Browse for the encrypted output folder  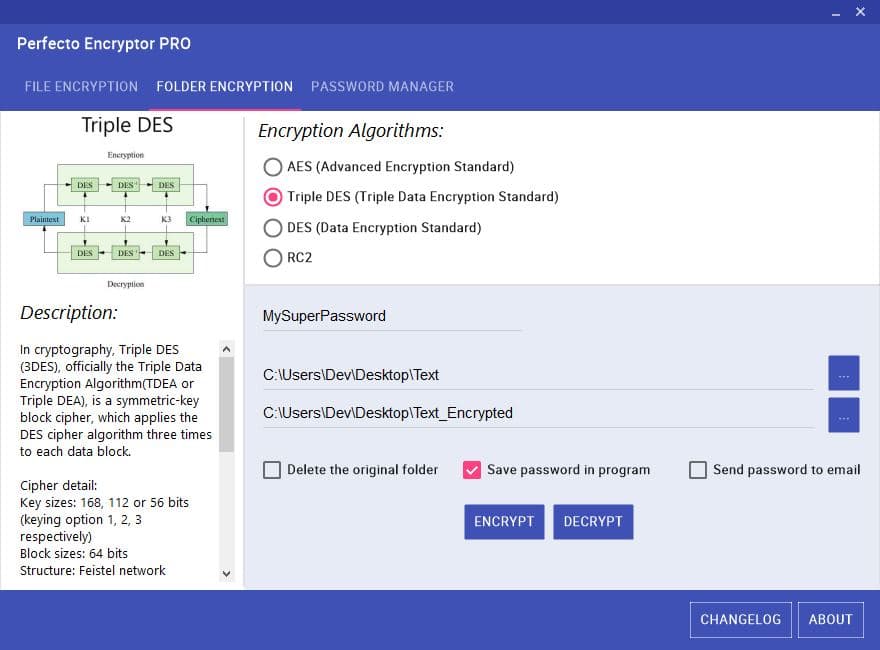point(843,414)
